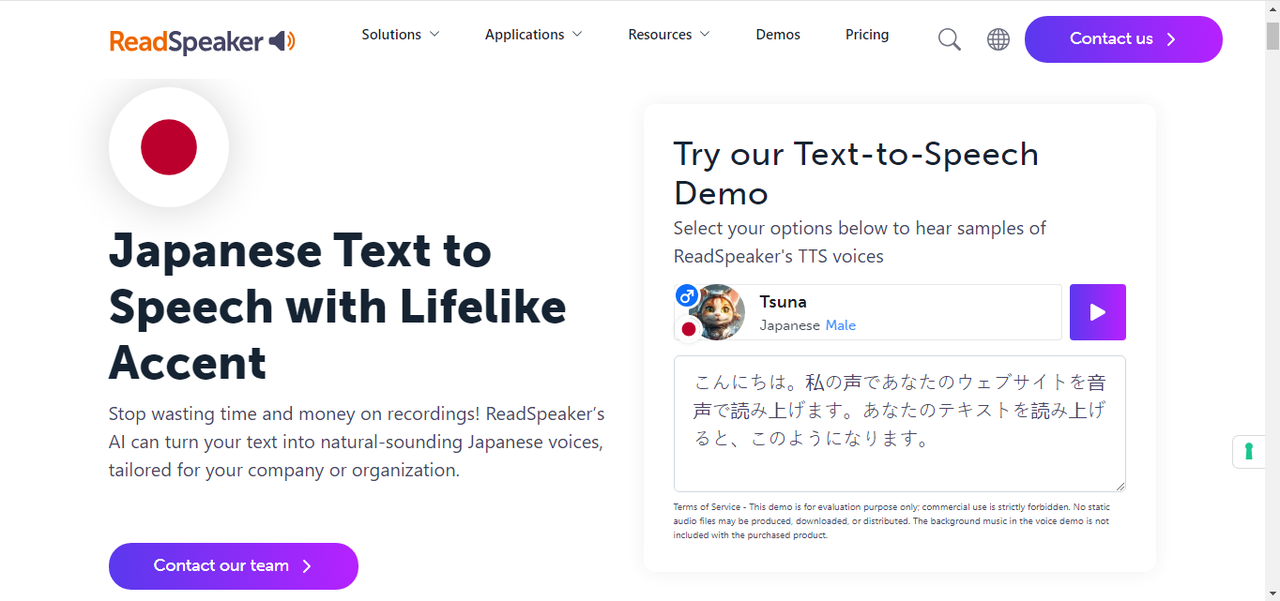Click the 'Try our Text-to-Speech Demo' heading
The height and width of the screenshot is (601, 1280).
[x=856, y=173]
